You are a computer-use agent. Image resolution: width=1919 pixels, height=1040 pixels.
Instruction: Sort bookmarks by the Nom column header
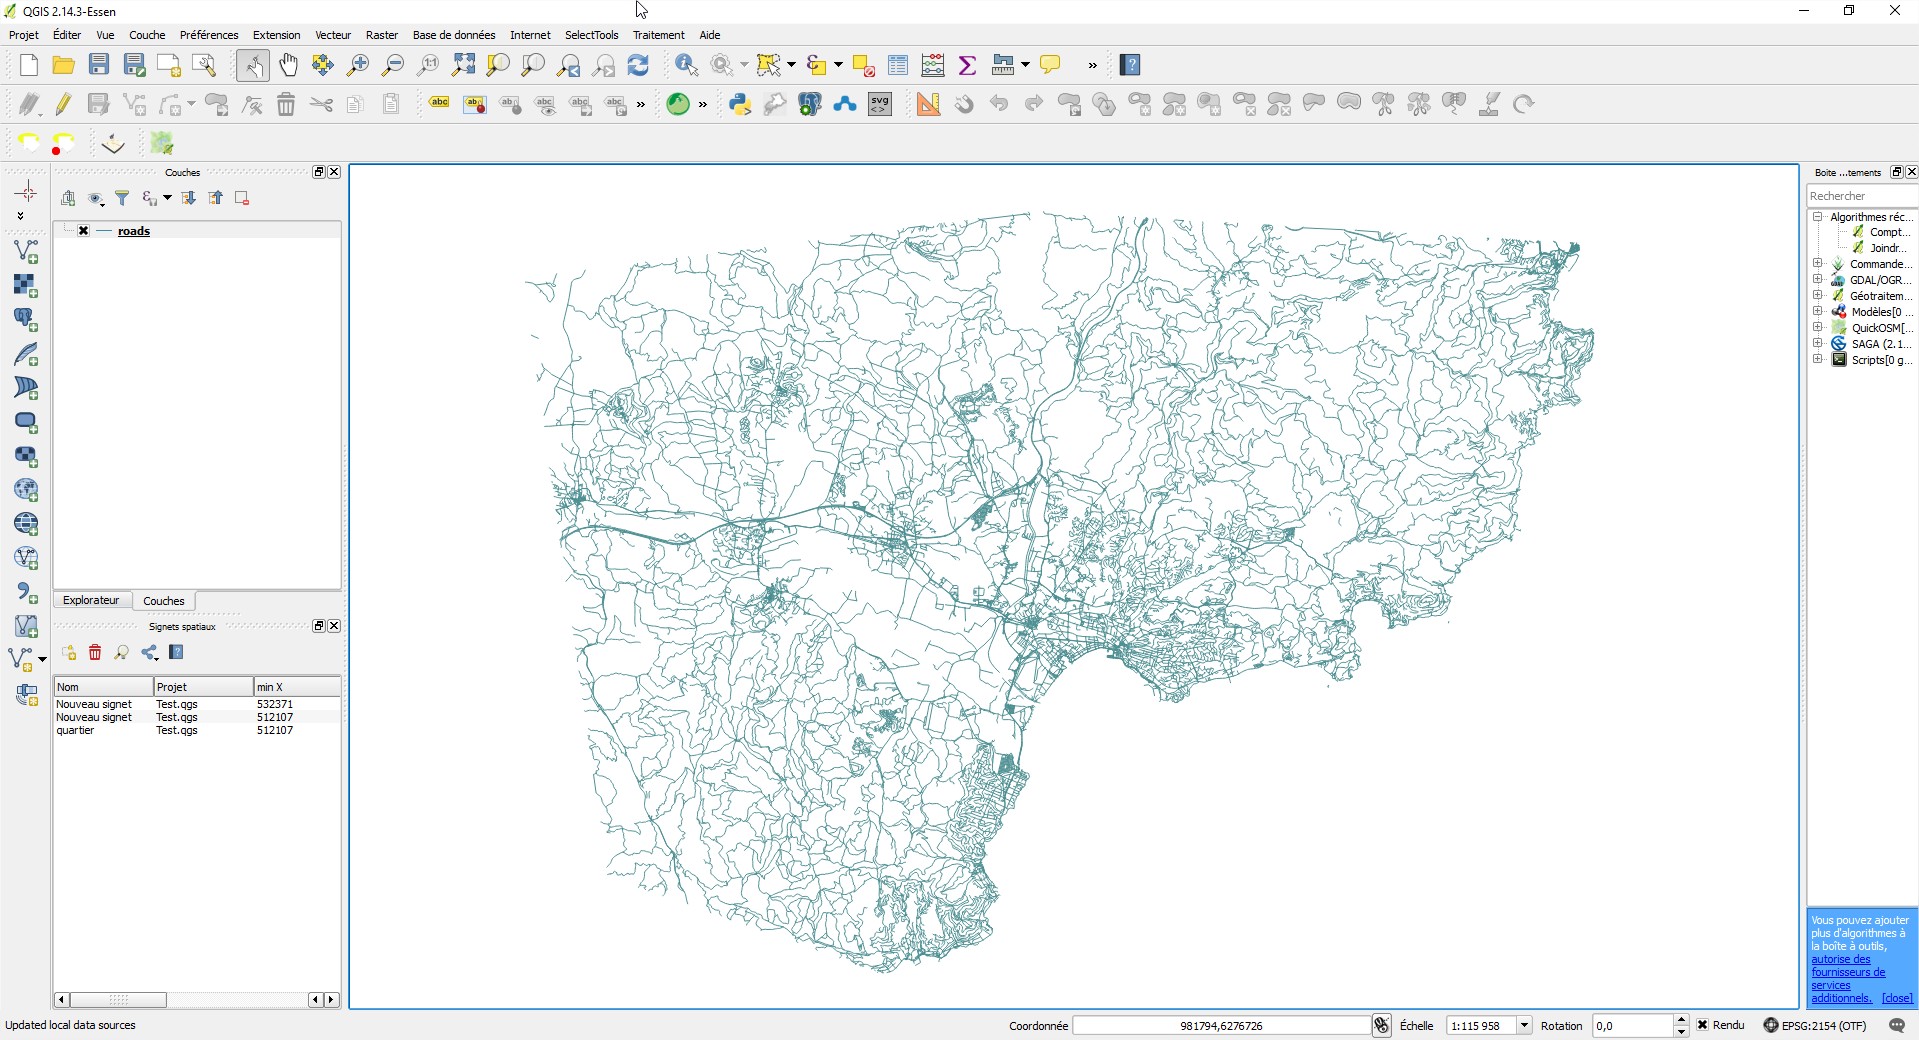pyautogui.click(x=103, y=687)
